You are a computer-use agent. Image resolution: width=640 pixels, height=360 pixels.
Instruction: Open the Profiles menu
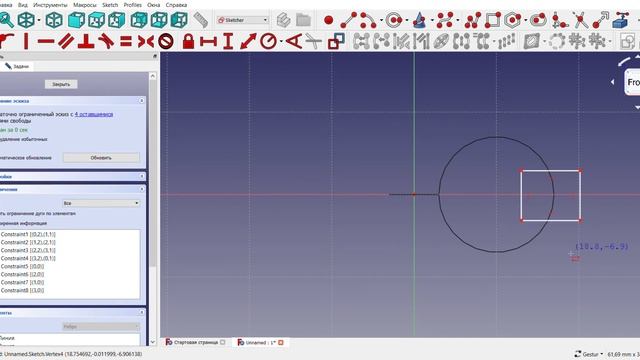(132, 5)
